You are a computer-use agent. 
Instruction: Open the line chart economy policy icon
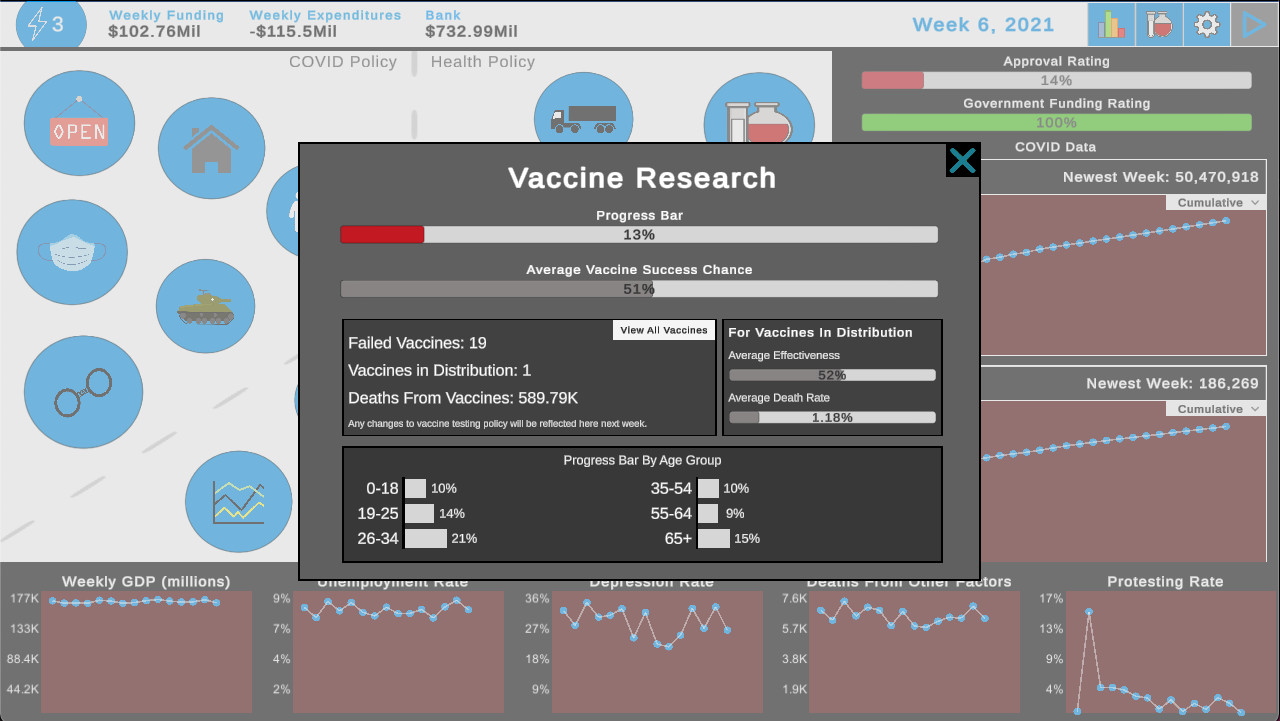tap(238, 501)
